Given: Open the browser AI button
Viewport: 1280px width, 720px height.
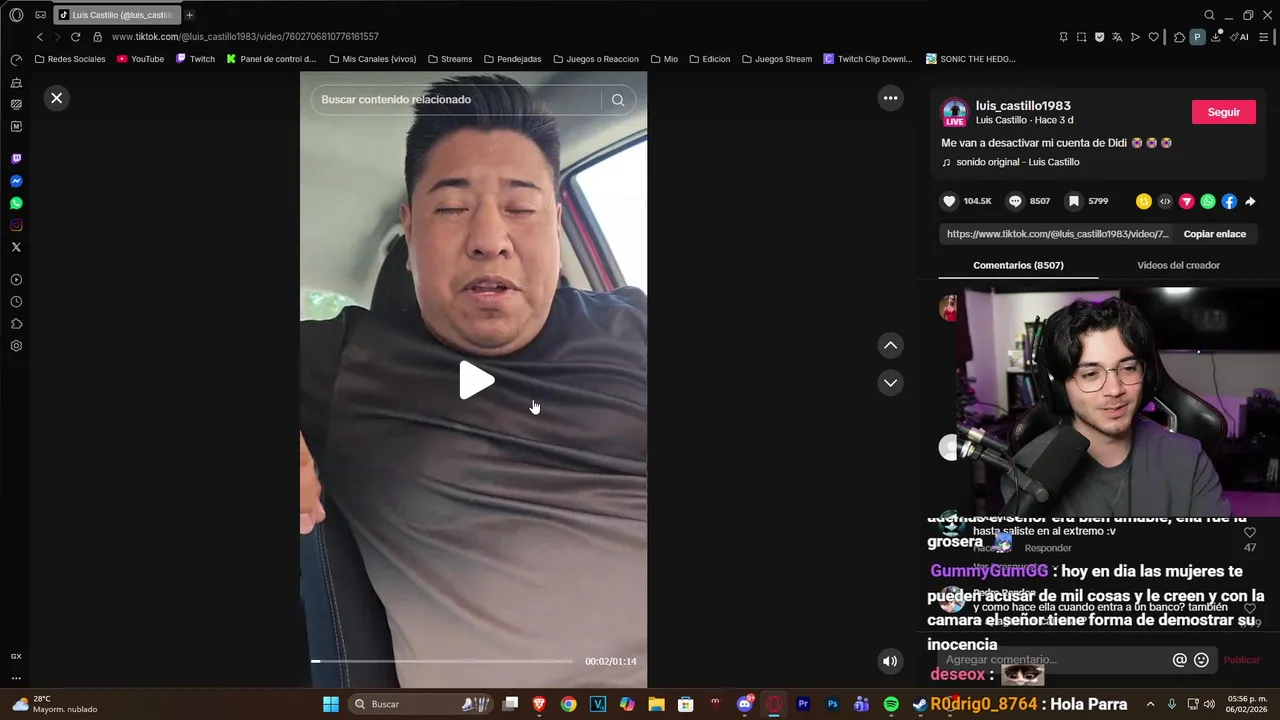Looking at the screenshot, I should [1240, 37].
